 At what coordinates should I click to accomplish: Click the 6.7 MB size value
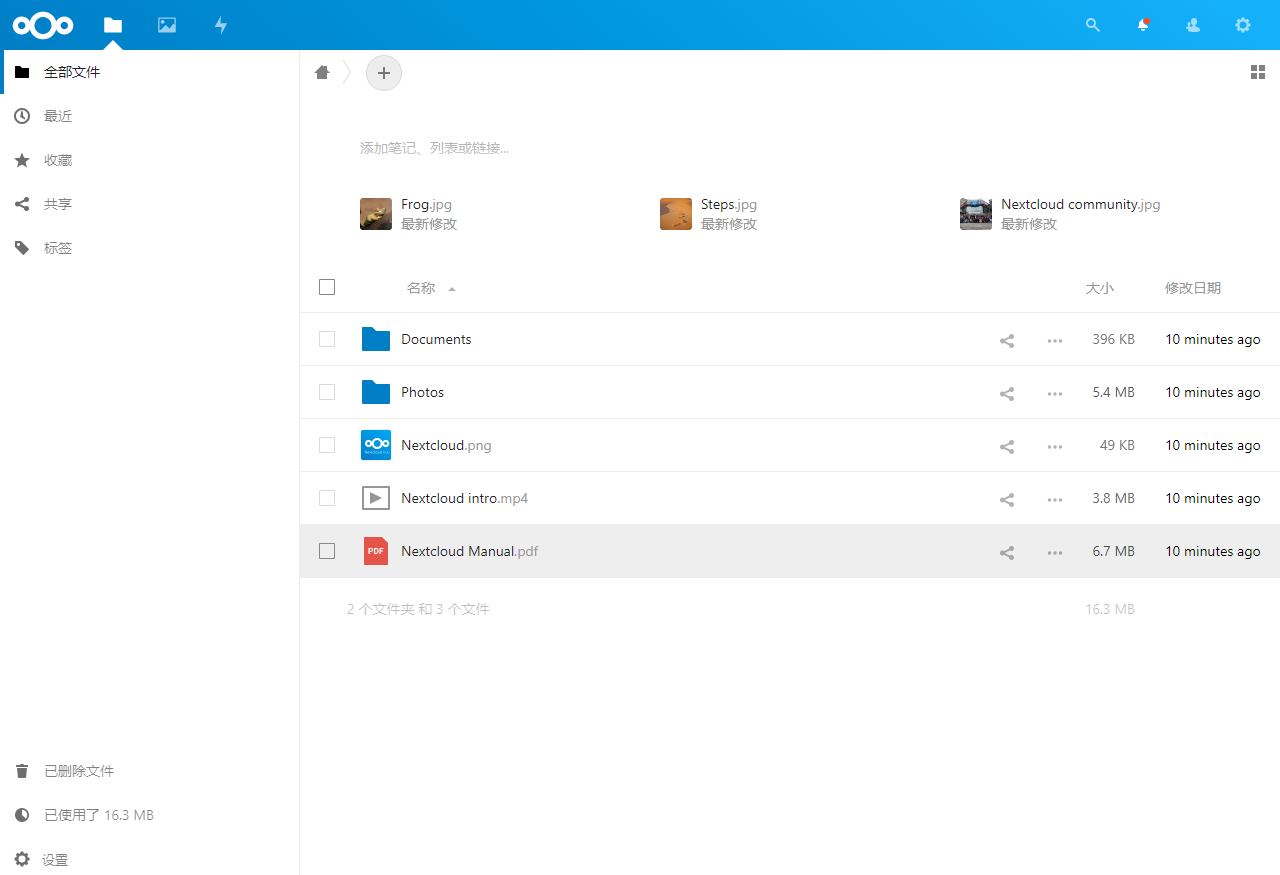tap(1113, 551)
